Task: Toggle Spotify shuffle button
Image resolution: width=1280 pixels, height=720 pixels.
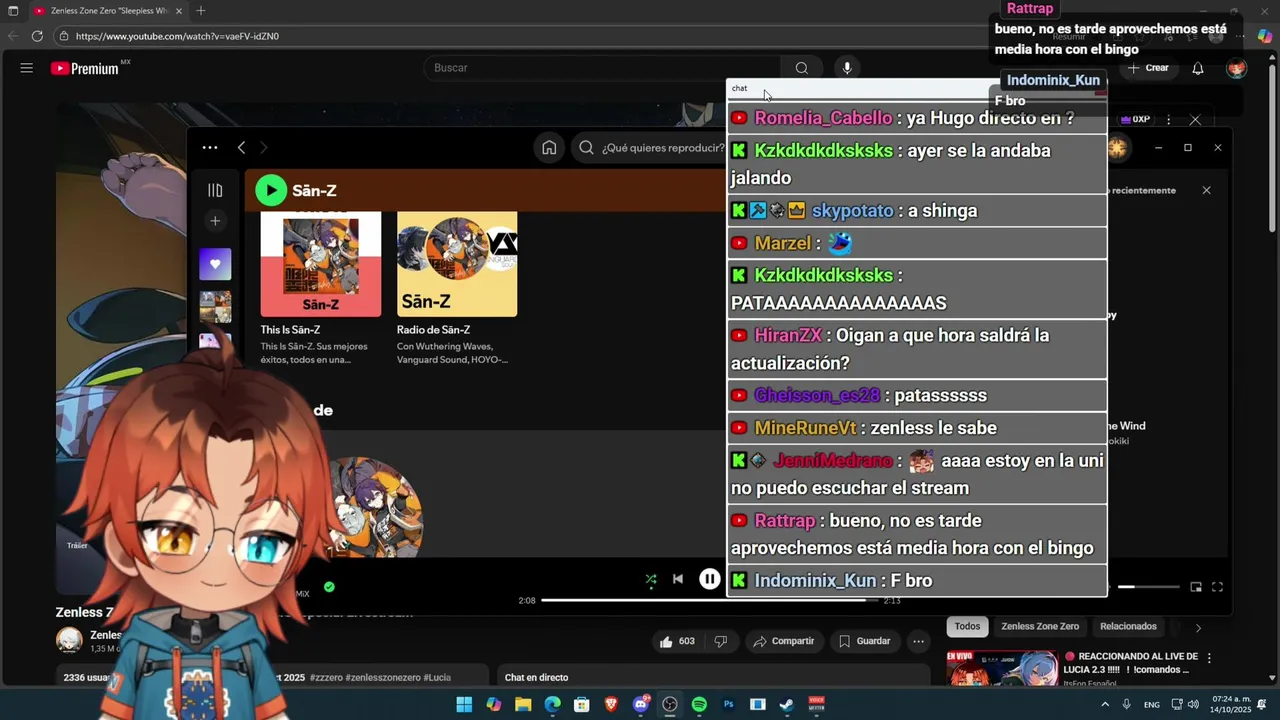Action: (651, 579)
